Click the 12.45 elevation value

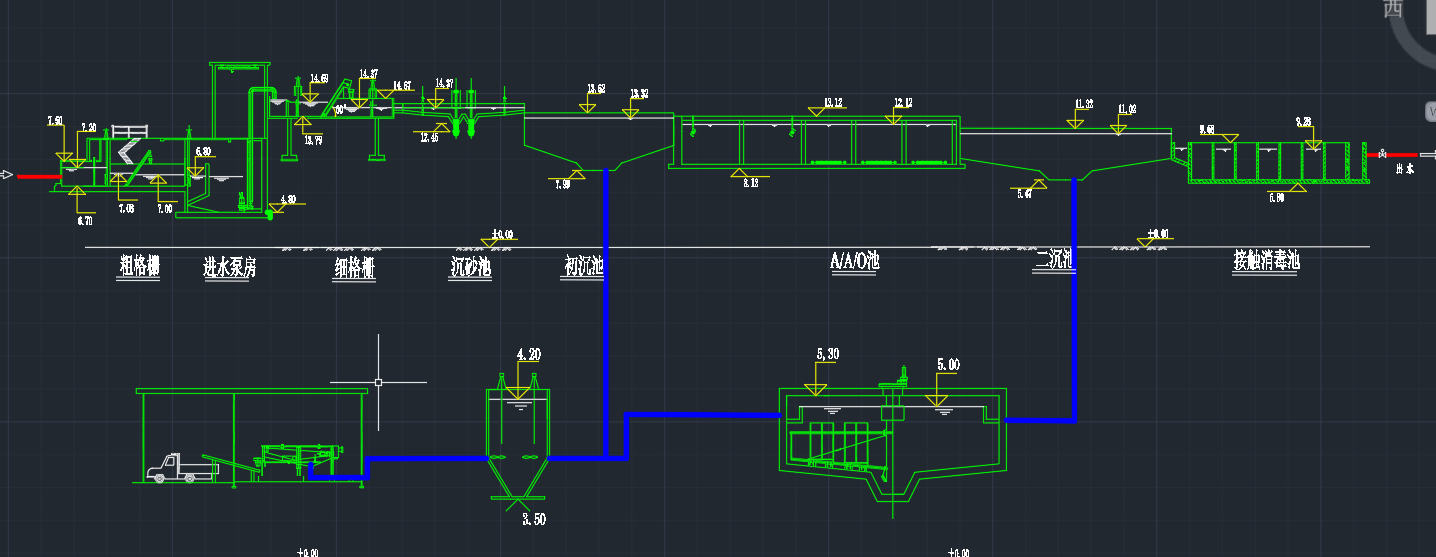coord(429,138)
